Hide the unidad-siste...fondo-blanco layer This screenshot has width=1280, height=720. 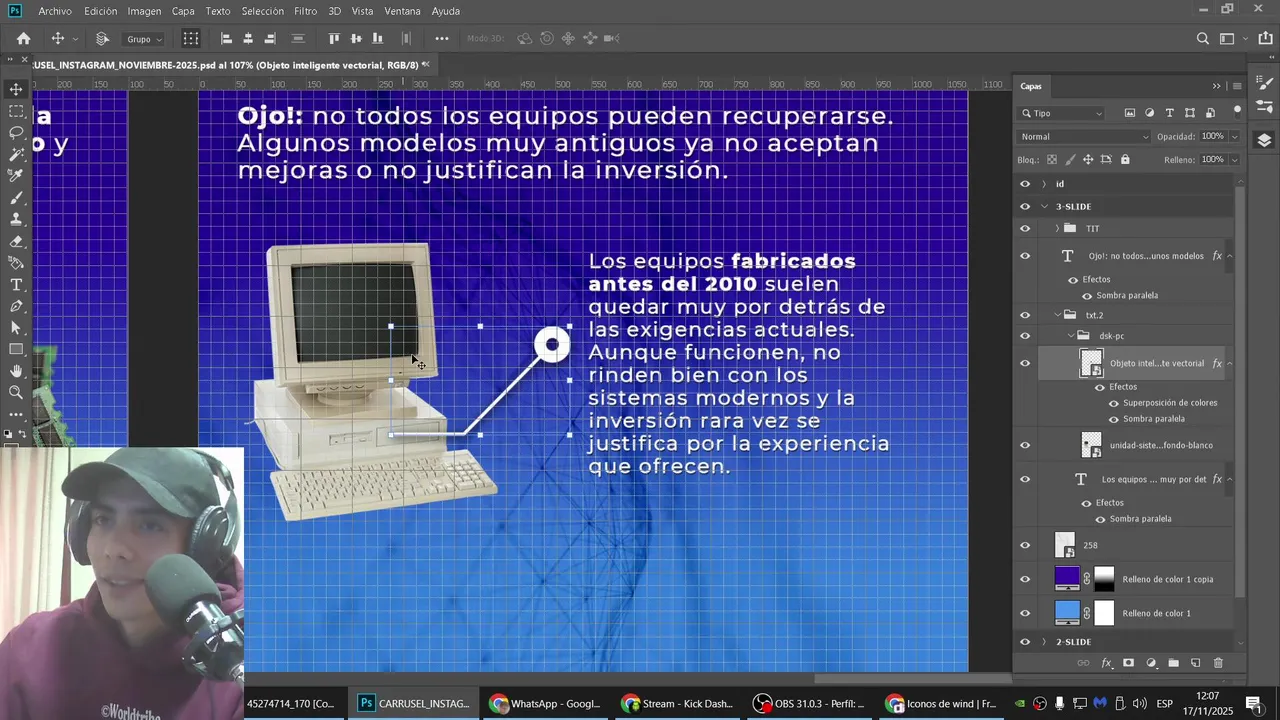1024,445
